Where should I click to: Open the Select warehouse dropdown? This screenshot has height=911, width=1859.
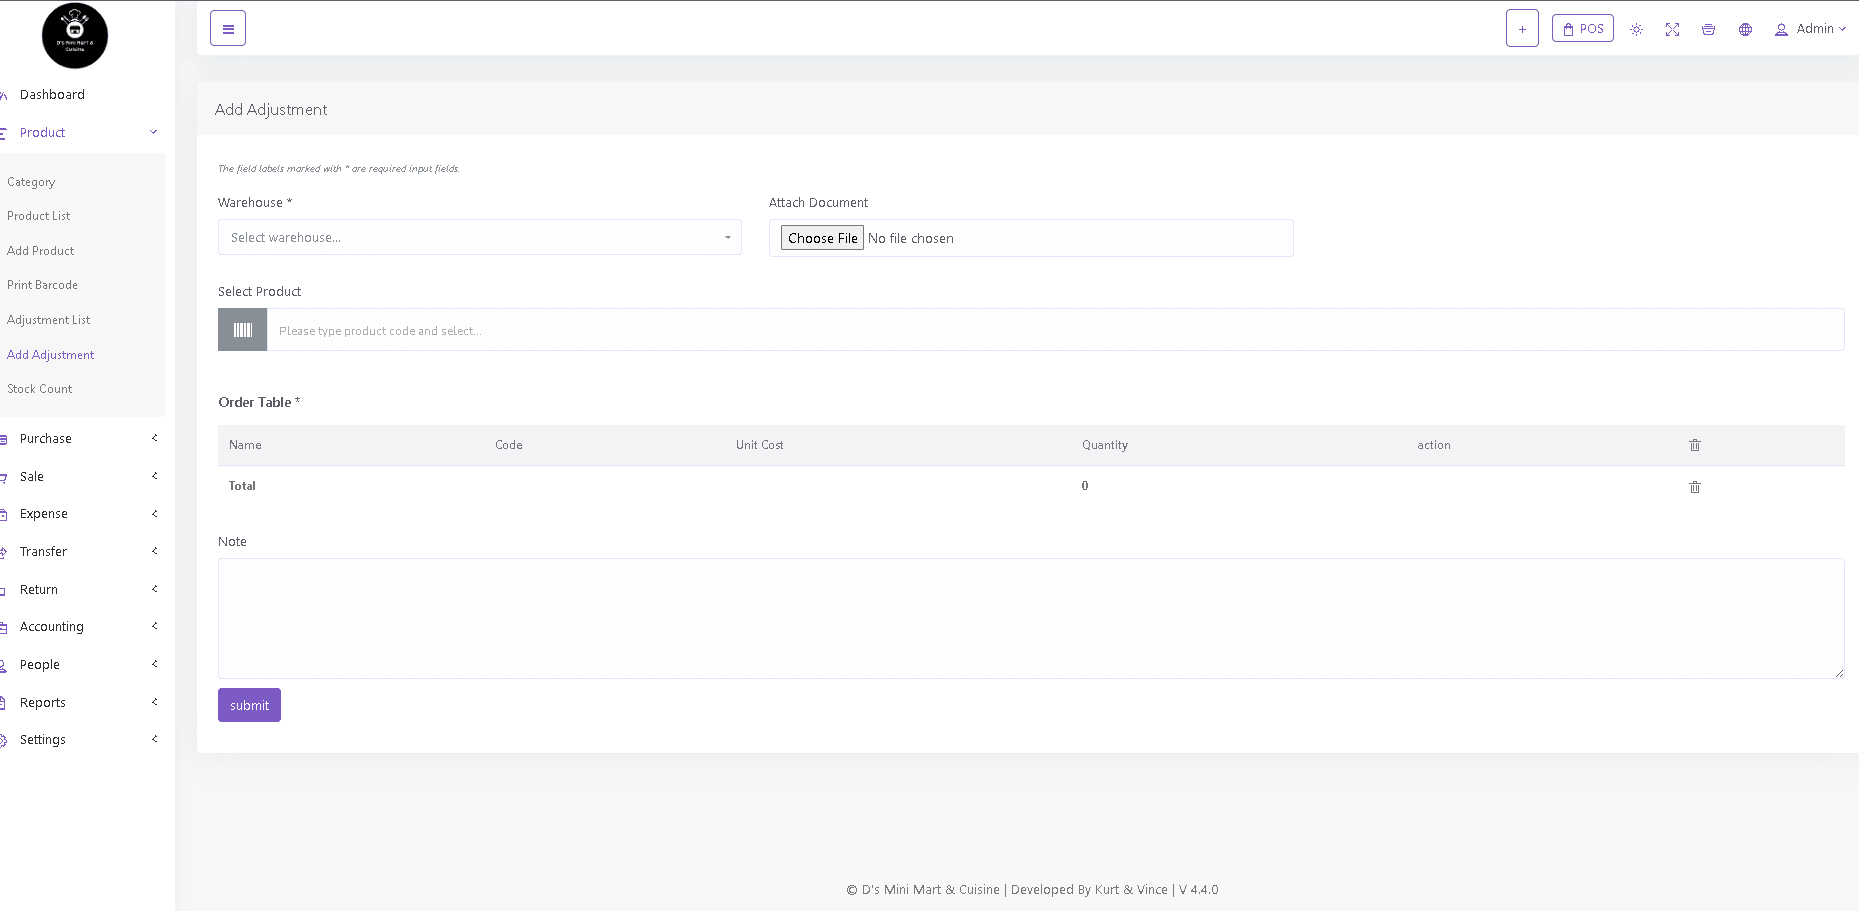tap(480, 237)
